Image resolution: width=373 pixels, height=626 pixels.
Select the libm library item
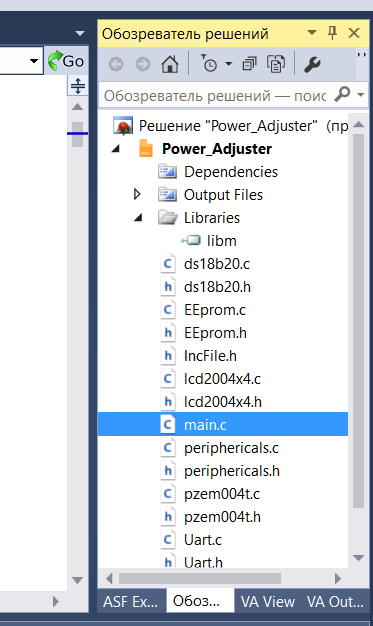222,241
